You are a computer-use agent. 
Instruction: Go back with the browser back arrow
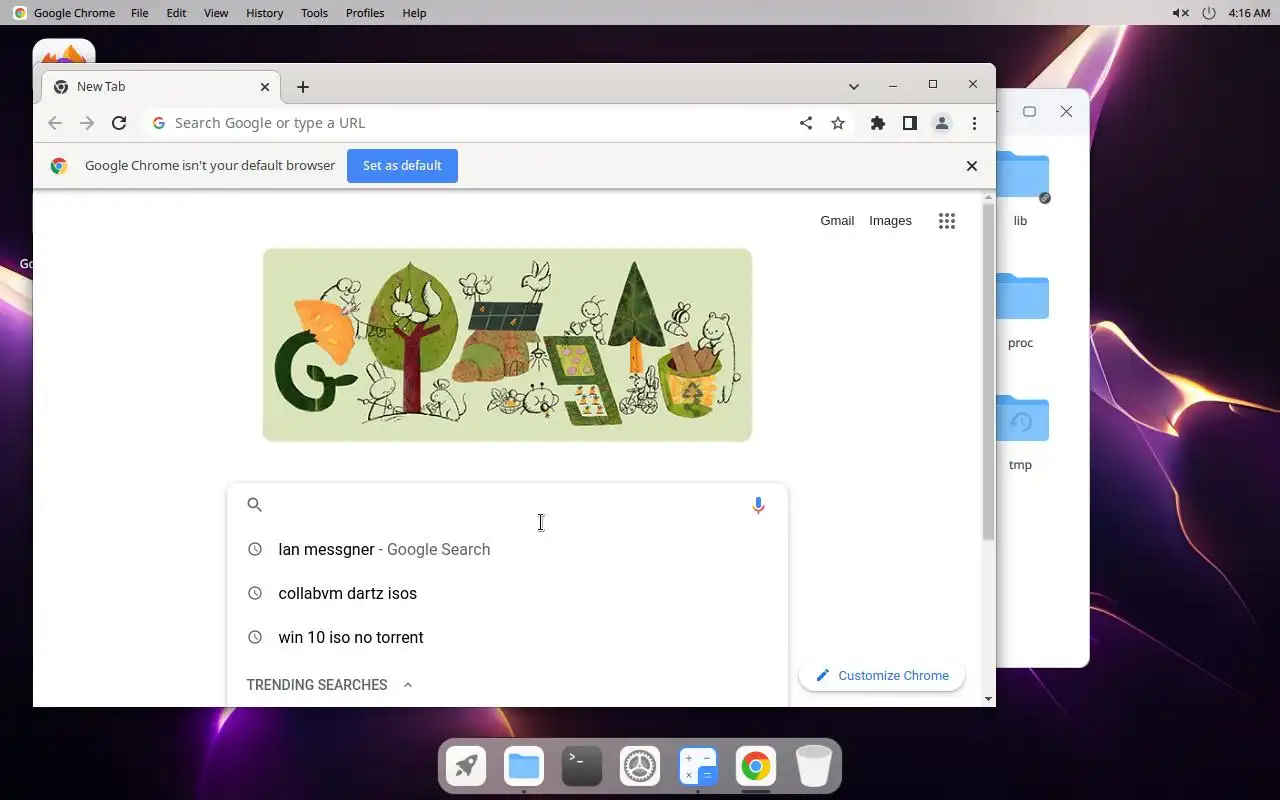tap(55, 123)
